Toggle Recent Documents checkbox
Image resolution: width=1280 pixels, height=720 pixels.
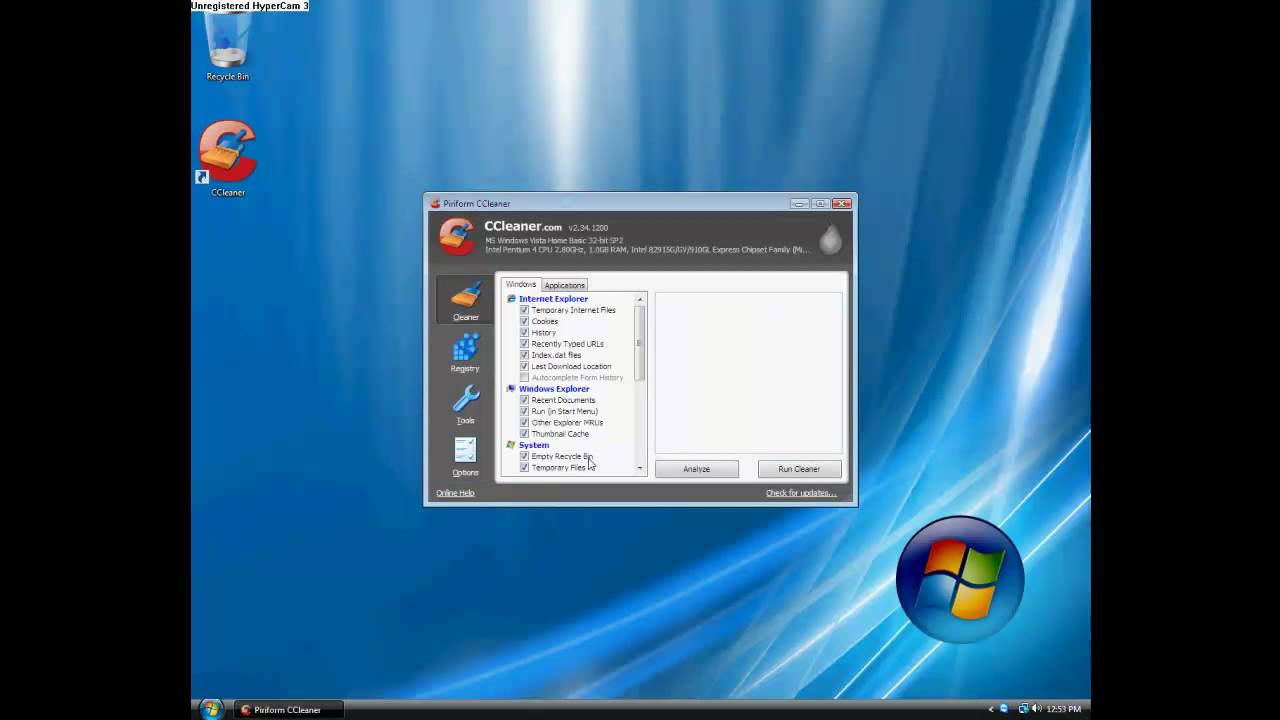(524, 400)
